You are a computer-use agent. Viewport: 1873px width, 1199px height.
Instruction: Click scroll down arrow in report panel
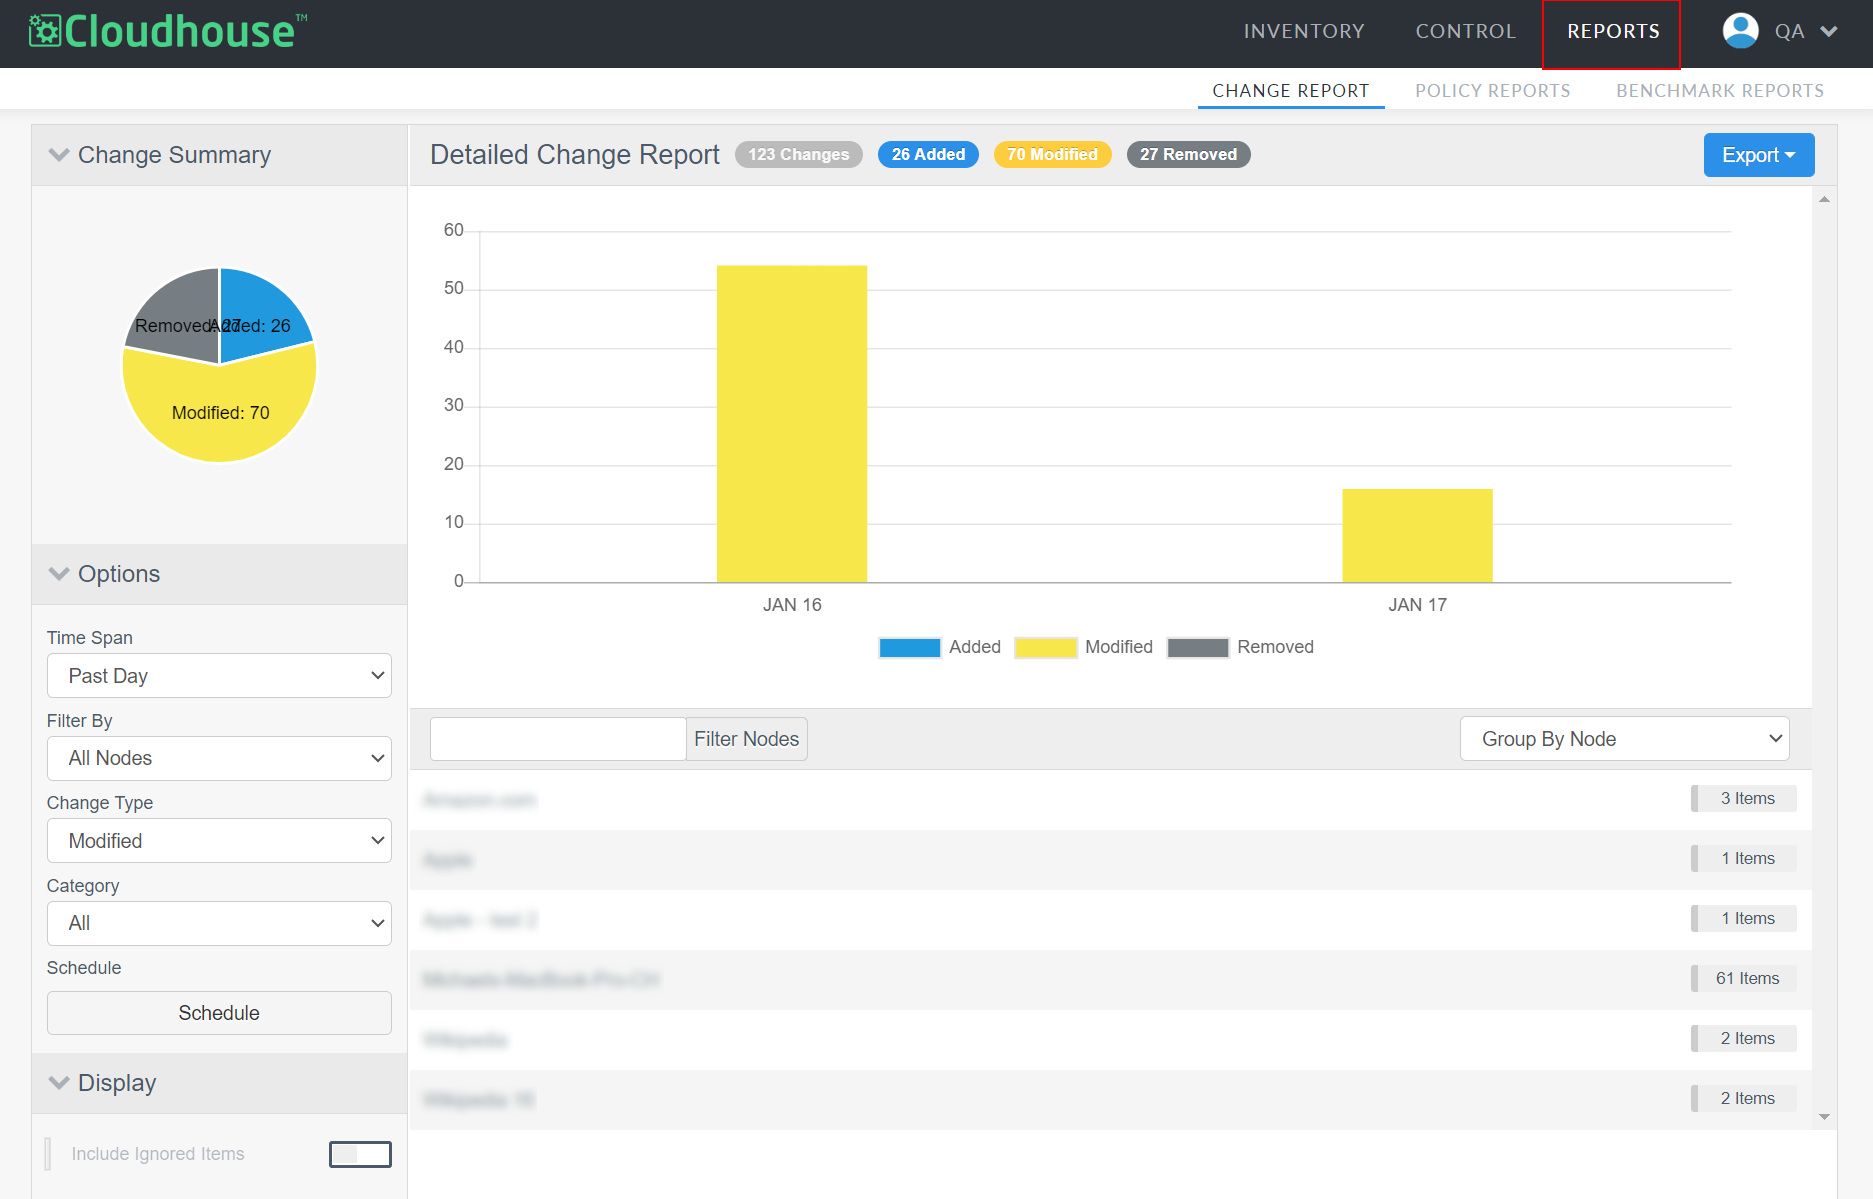coord(1824,1117)
